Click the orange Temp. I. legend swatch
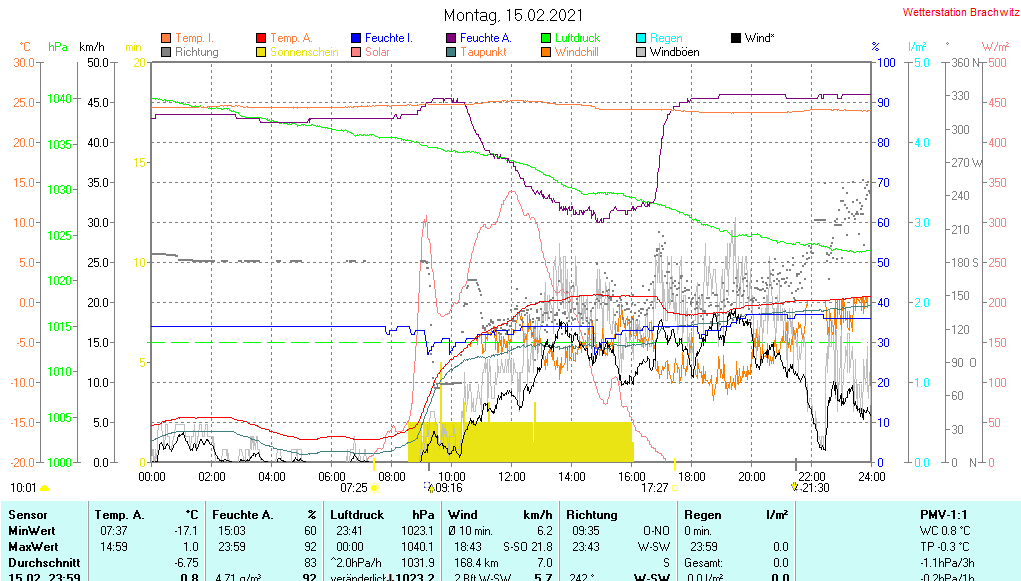 (x=166, y=38)
